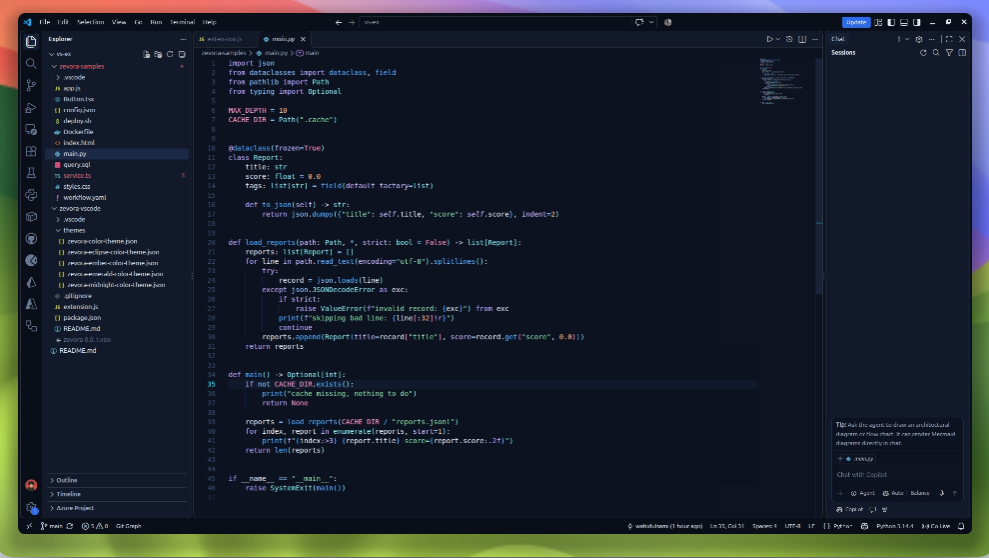Open the GitHub view in activity bar
The image size is (989, 558).
[31, 238]
